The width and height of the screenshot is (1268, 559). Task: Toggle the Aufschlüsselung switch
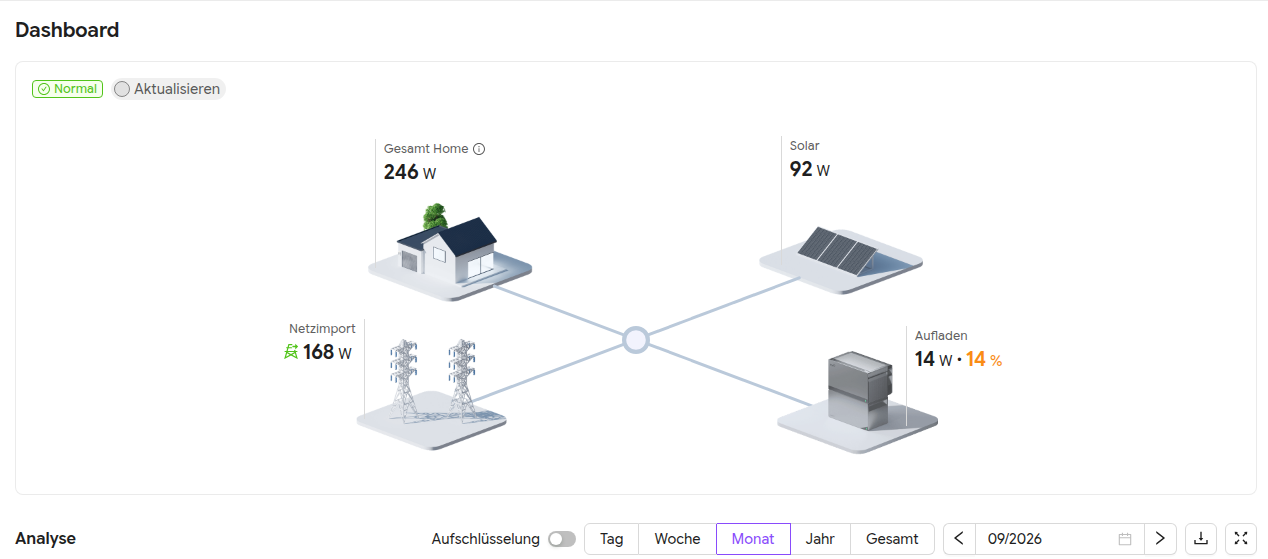click(x=562, y=539)
